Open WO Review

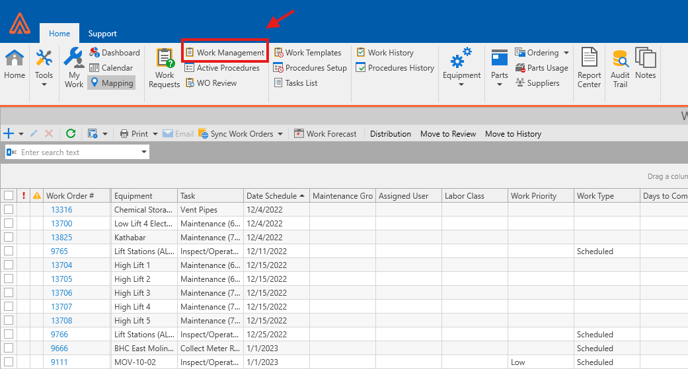pyautogui.click(x=211, y=83)
